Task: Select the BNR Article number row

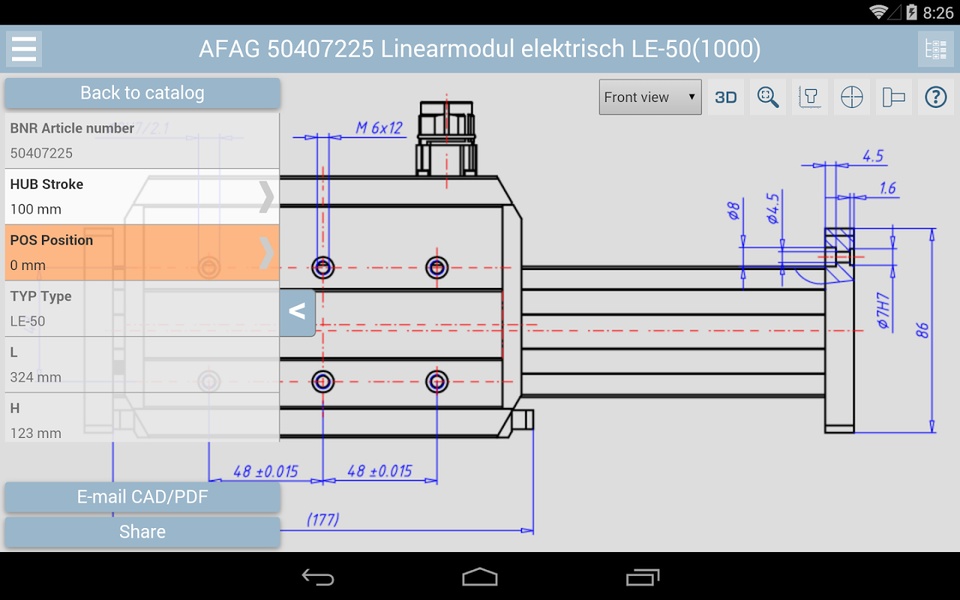Action: click(x=142, y=141)
